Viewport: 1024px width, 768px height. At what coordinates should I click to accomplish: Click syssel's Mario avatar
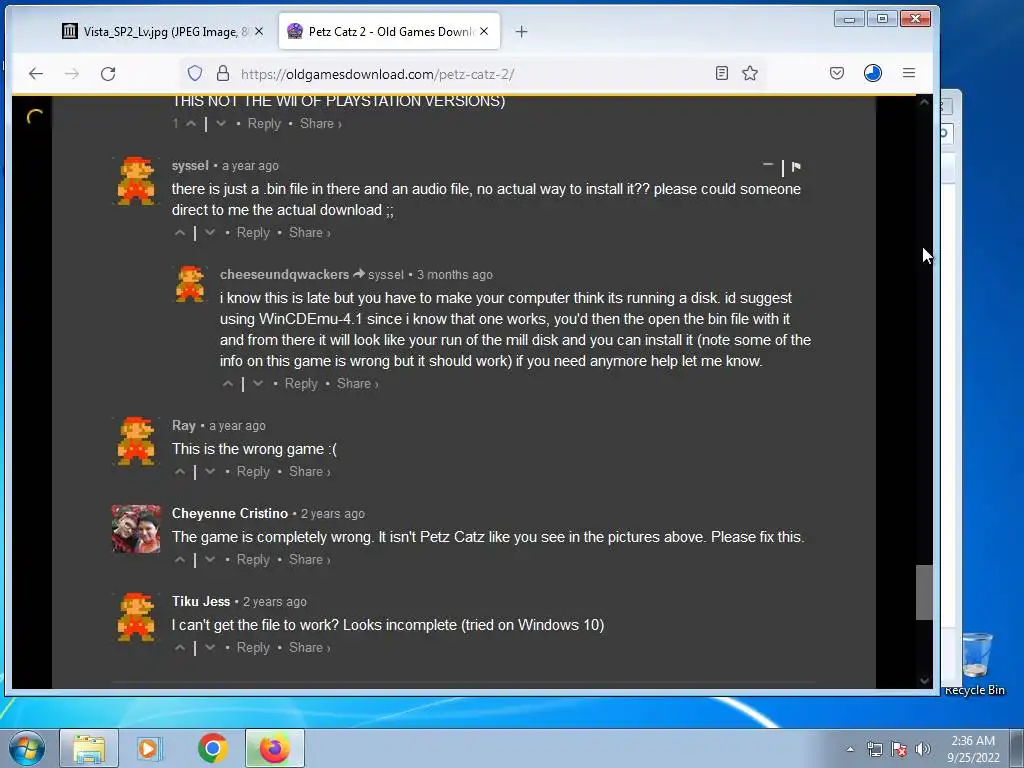[x=136, y=181]
